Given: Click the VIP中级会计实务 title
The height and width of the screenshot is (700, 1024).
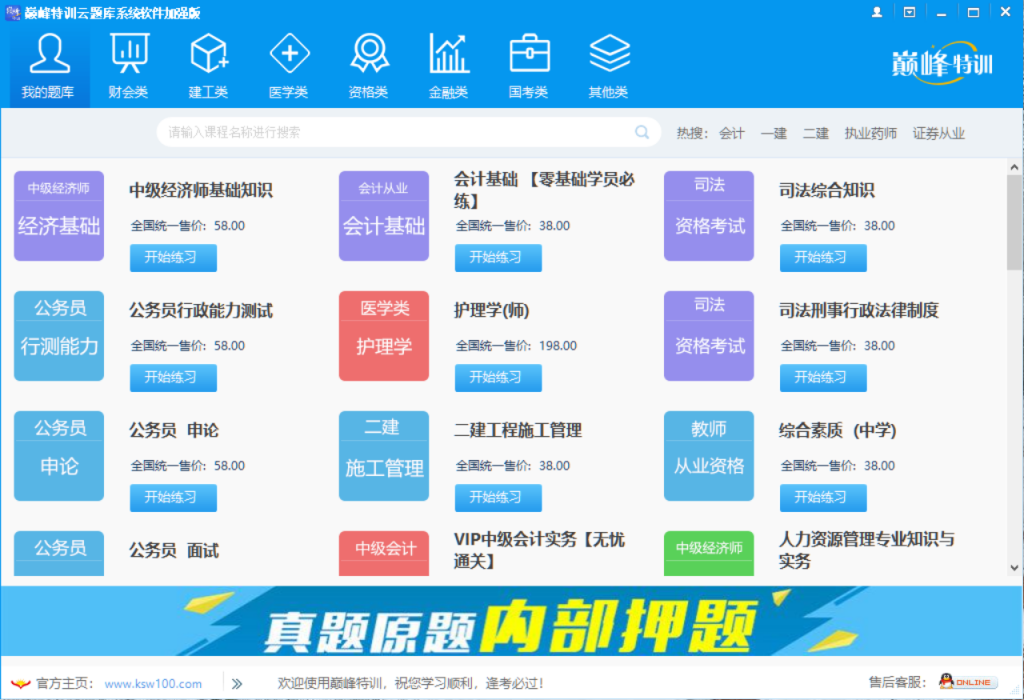Looking at the screenshot, I should 539,550.
